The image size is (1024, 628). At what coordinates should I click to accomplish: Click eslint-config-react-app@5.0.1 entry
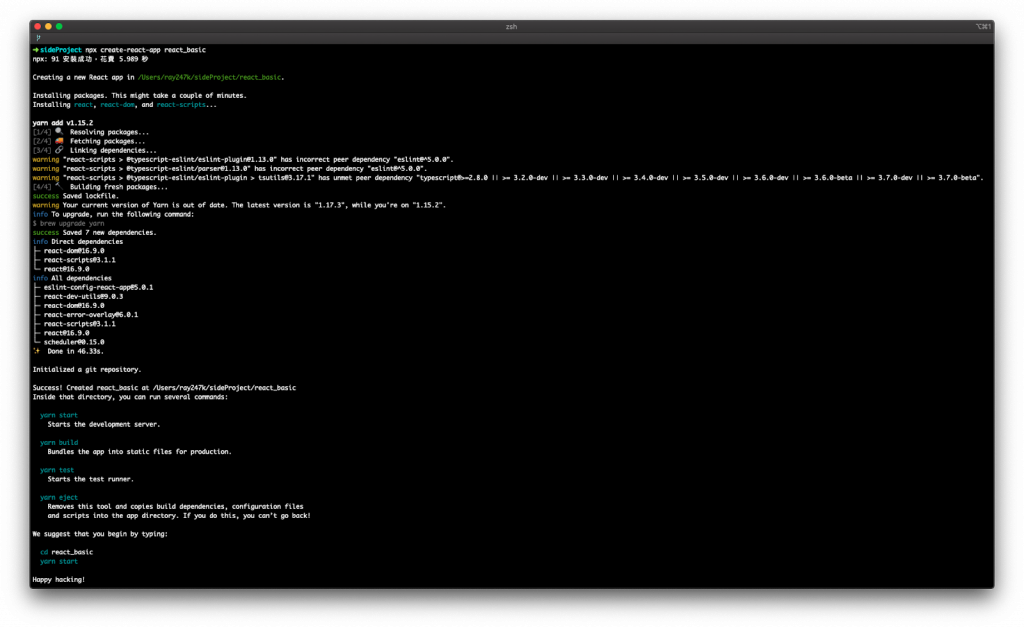click(99, 287)
